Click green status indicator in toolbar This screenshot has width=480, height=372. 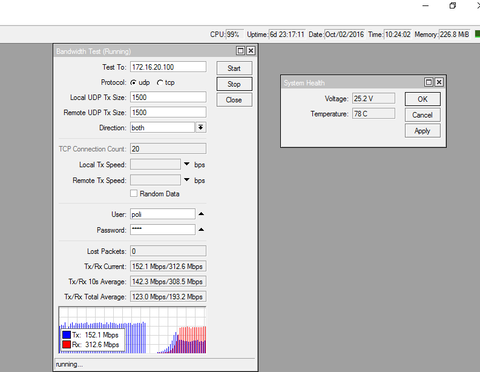pos(477,34)
